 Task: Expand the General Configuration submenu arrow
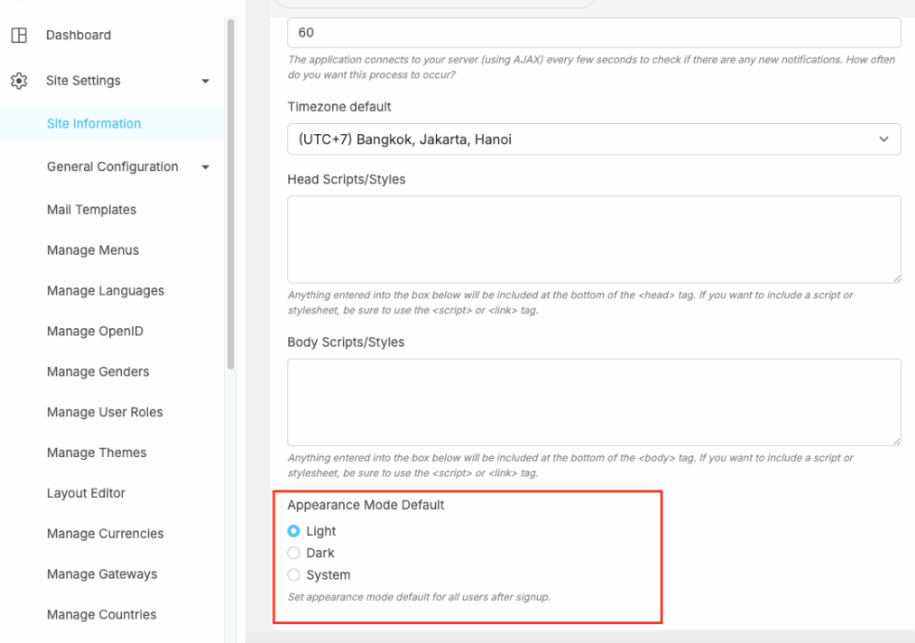tap(206, 167)
